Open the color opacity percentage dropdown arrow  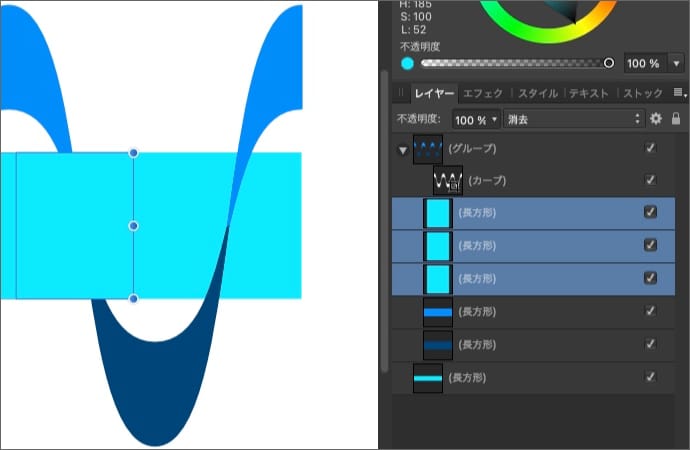677,63
